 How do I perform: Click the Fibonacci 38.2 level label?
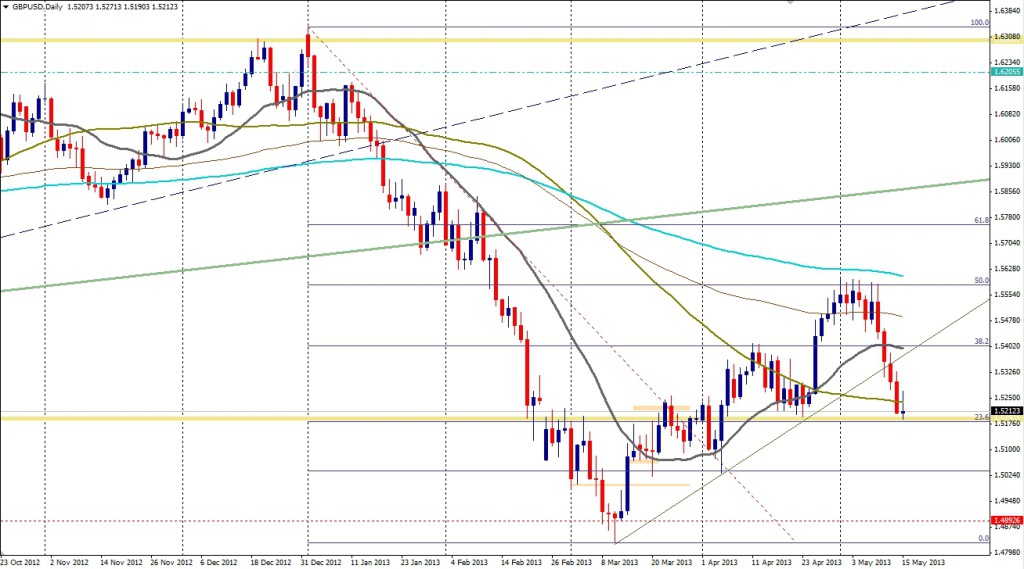[x=981, y=342]
